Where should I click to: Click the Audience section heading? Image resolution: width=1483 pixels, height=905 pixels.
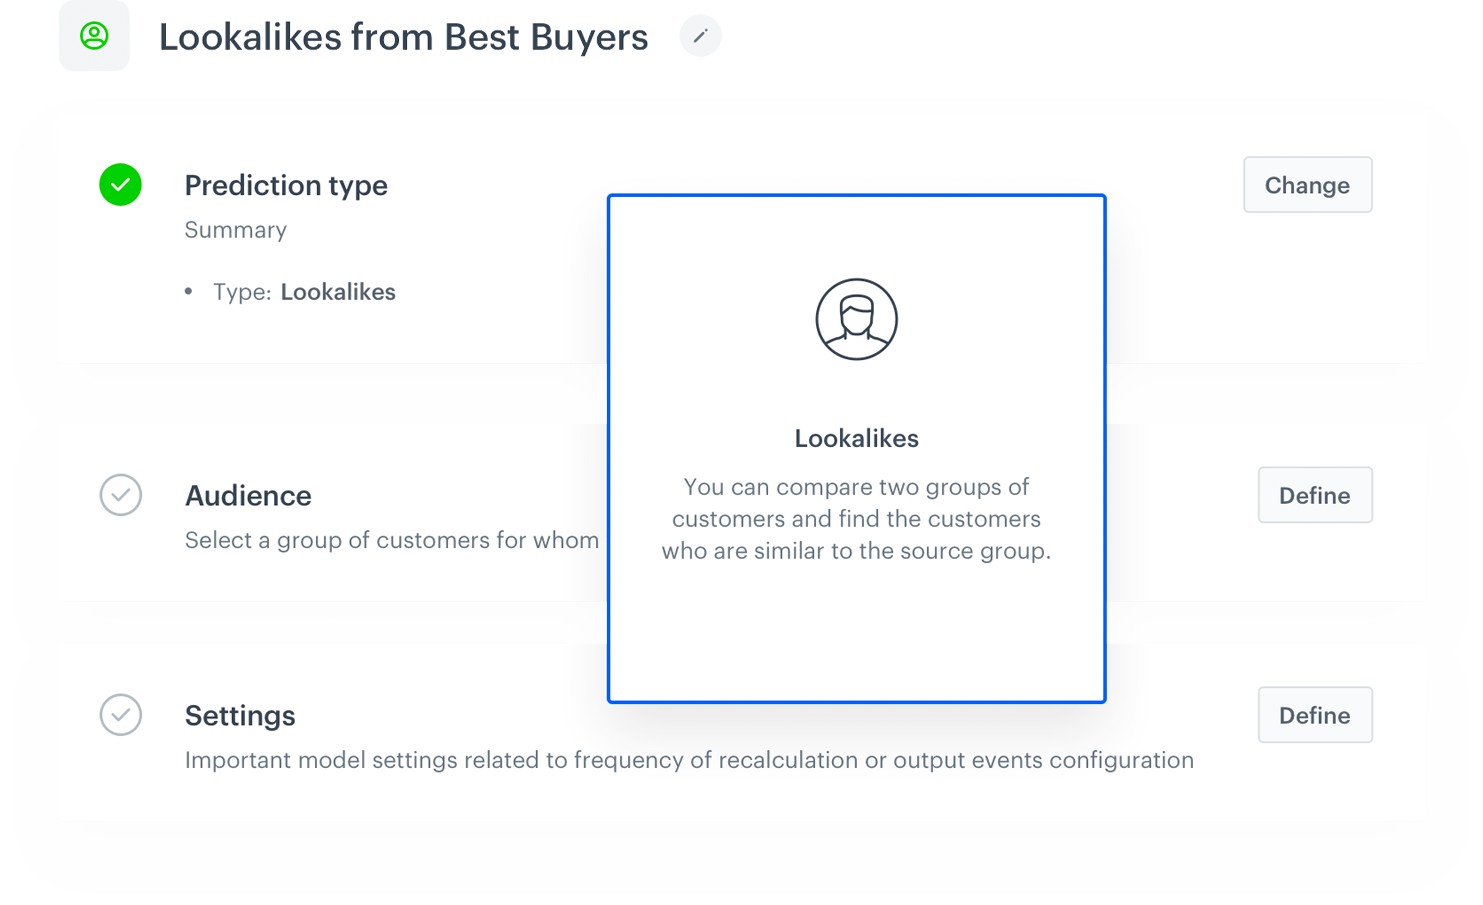tap(248, 496)
